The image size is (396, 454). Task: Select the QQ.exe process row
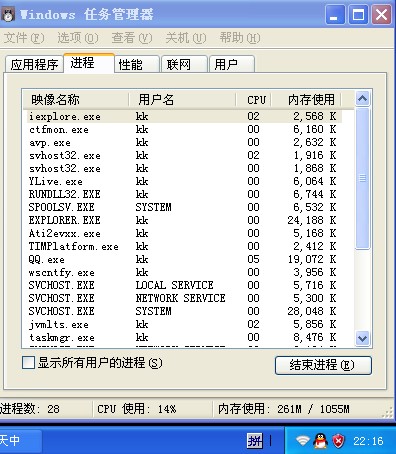click(x=182, y=259)
